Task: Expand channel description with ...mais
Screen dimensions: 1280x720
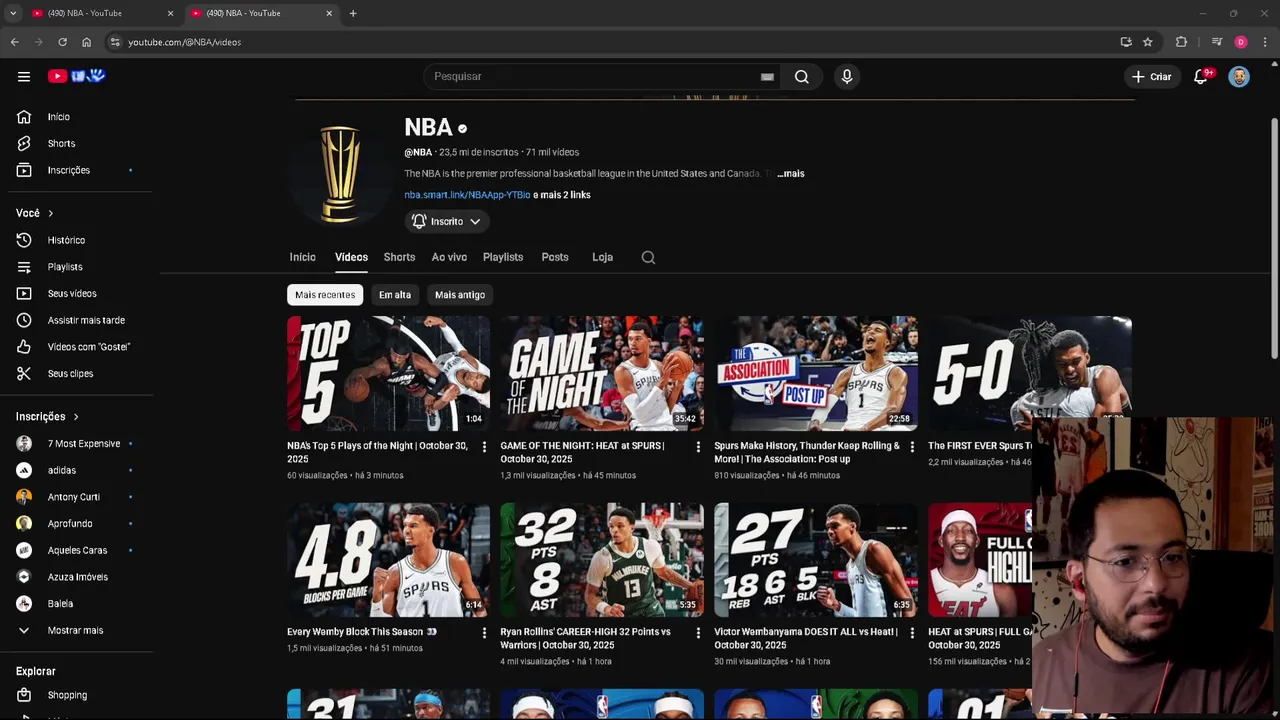Action: (x=790, y=174)
